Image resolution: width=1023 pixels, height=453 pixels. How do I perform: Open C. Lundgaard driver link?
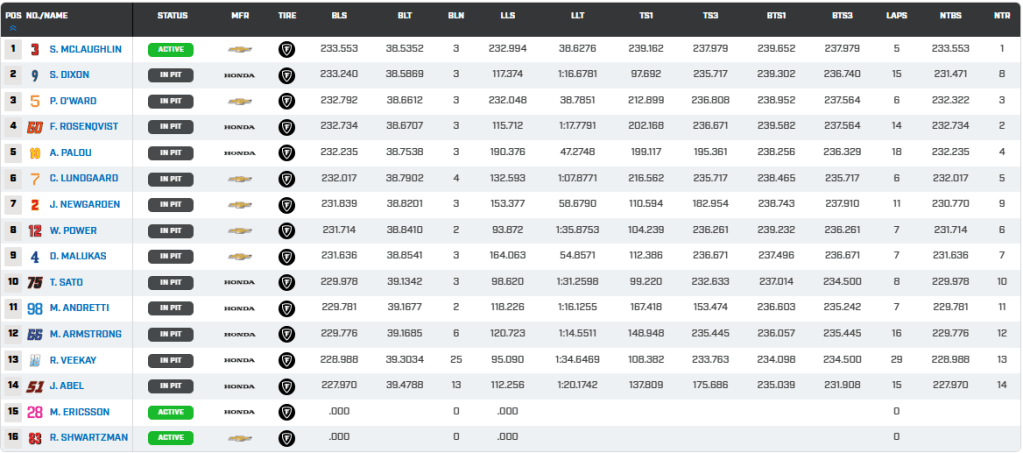point(84,179)
